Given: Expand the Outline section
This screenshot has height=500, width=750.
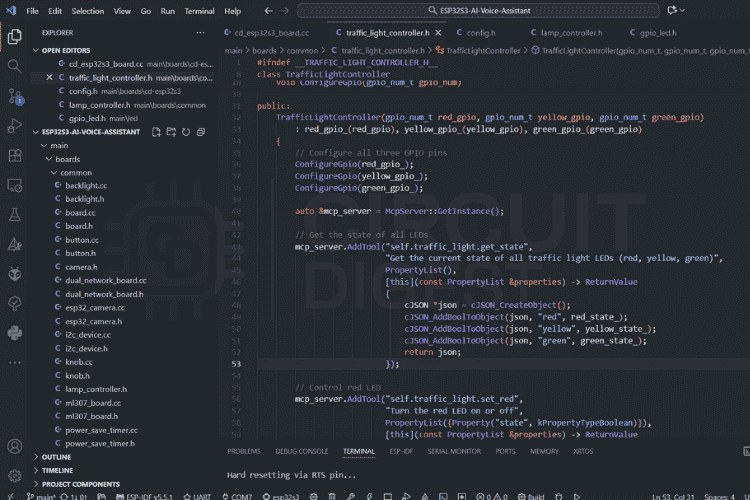Looking at the screenshot, I should pyautogui.click(x=58, y=457).
